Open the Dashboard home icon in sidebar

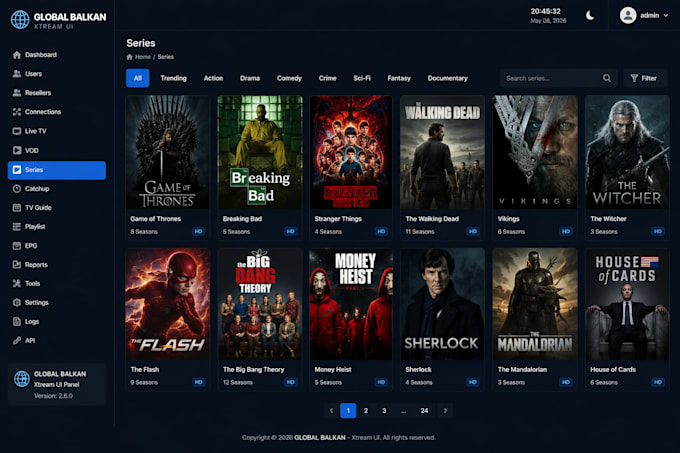point(17,55)
